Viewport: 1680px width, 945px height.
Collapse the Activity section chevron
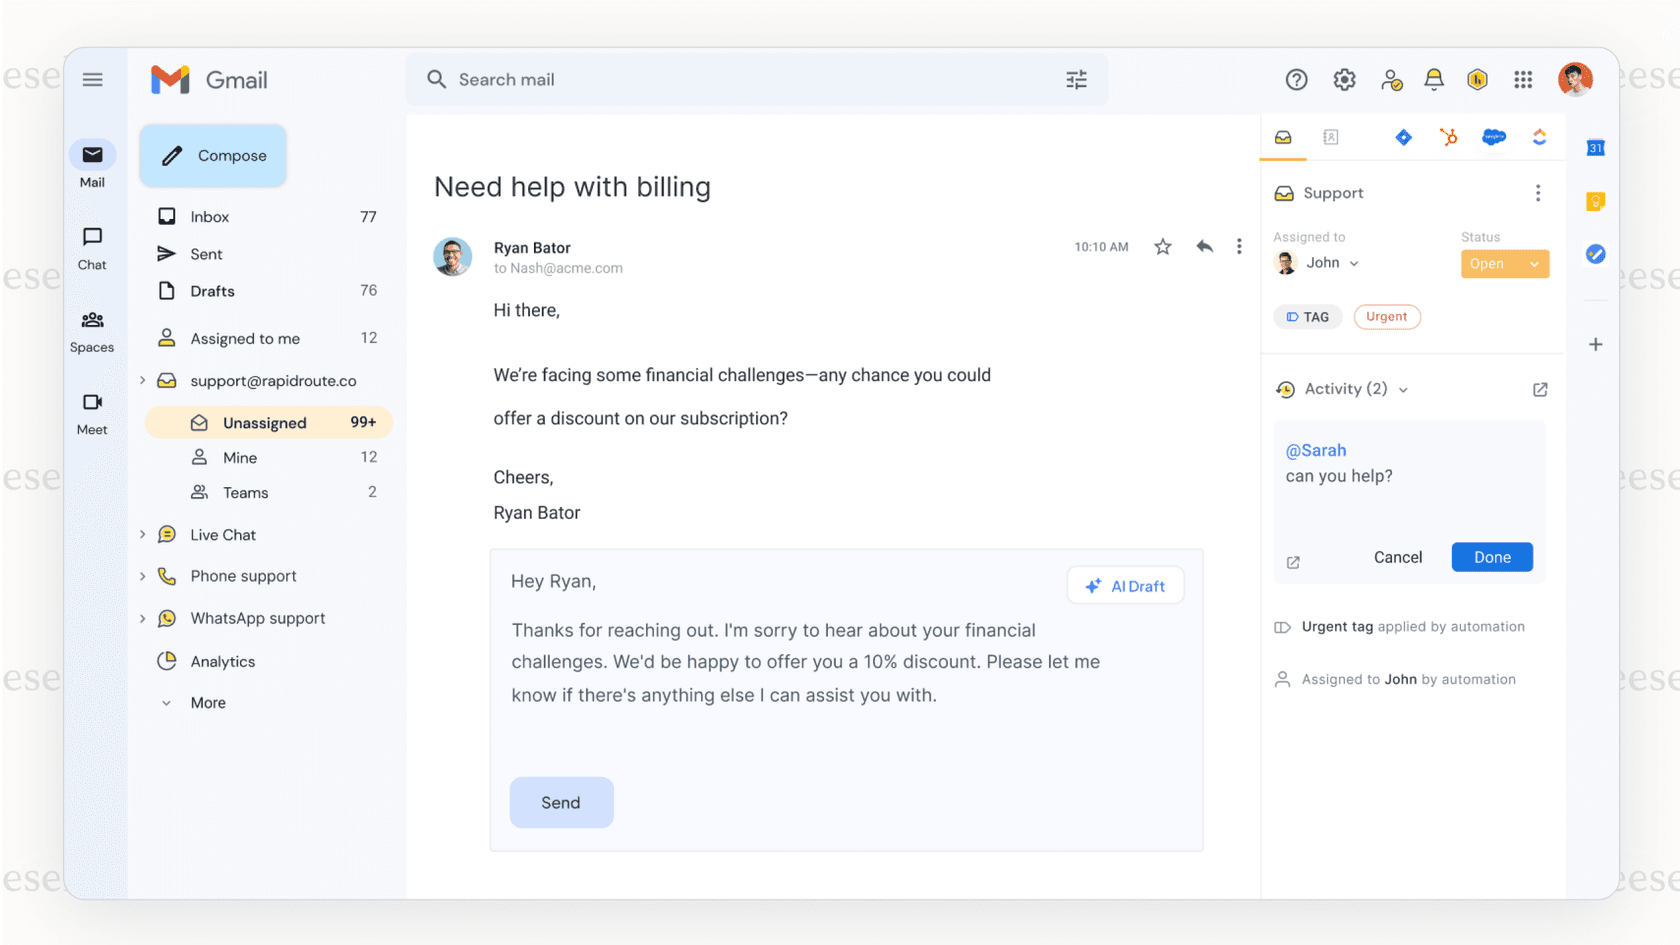pos(1404,389)
